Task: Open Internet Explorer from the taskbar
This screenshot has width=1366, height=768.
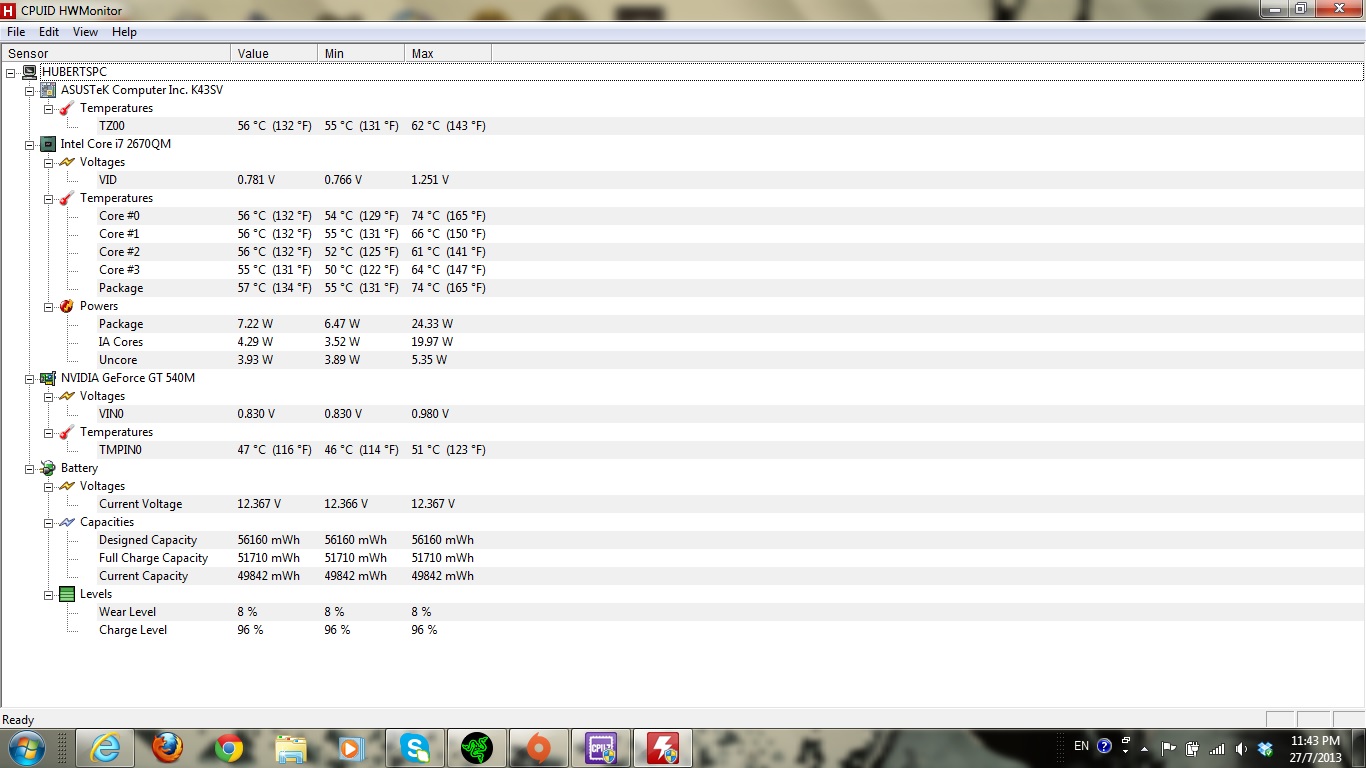Action: [x=105, y=747]
